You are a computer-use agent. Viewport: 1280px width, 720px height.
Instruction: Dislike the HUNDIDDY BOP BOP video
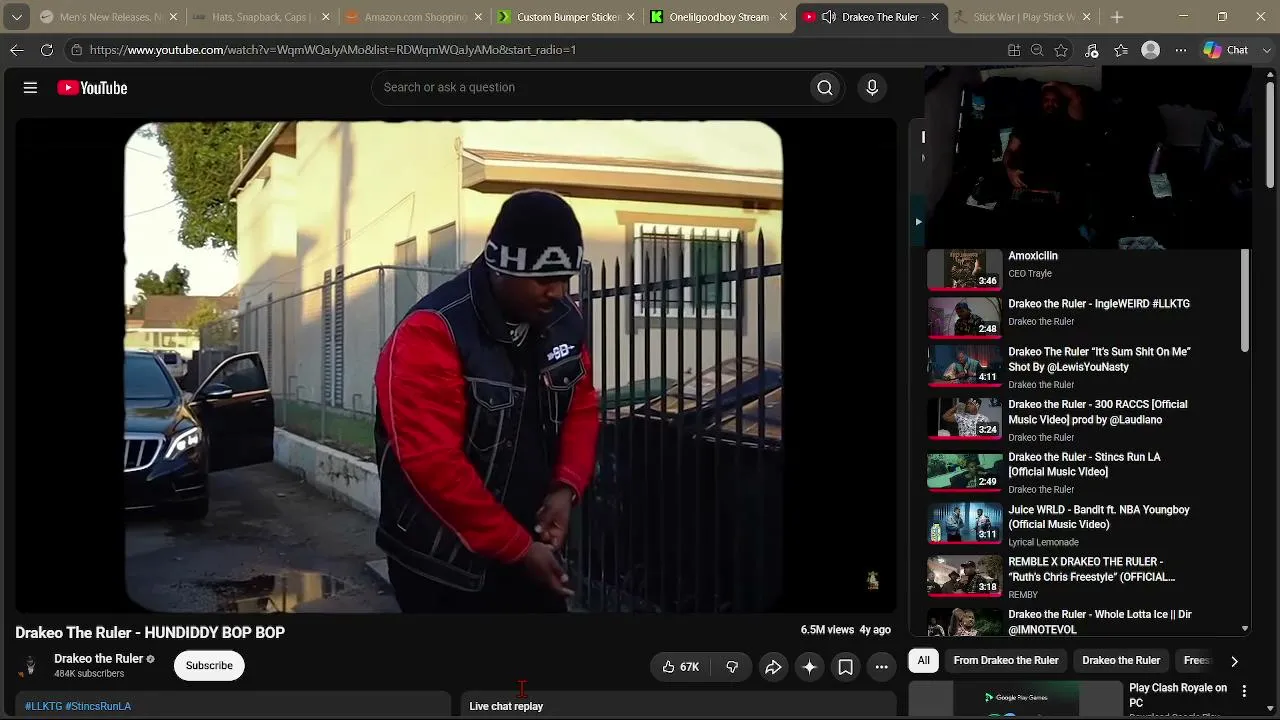coord(732,667)
